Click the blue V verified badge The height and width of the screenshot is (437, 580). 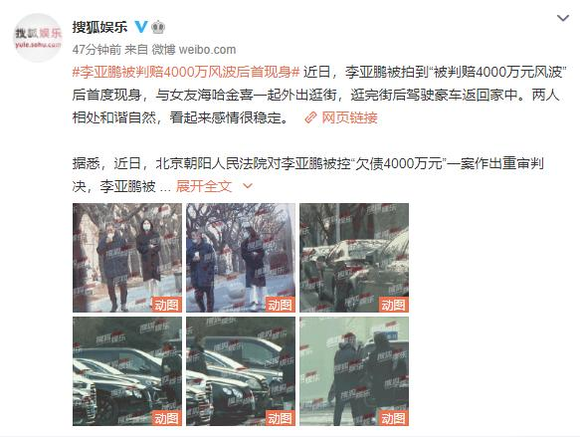(141, 27)
